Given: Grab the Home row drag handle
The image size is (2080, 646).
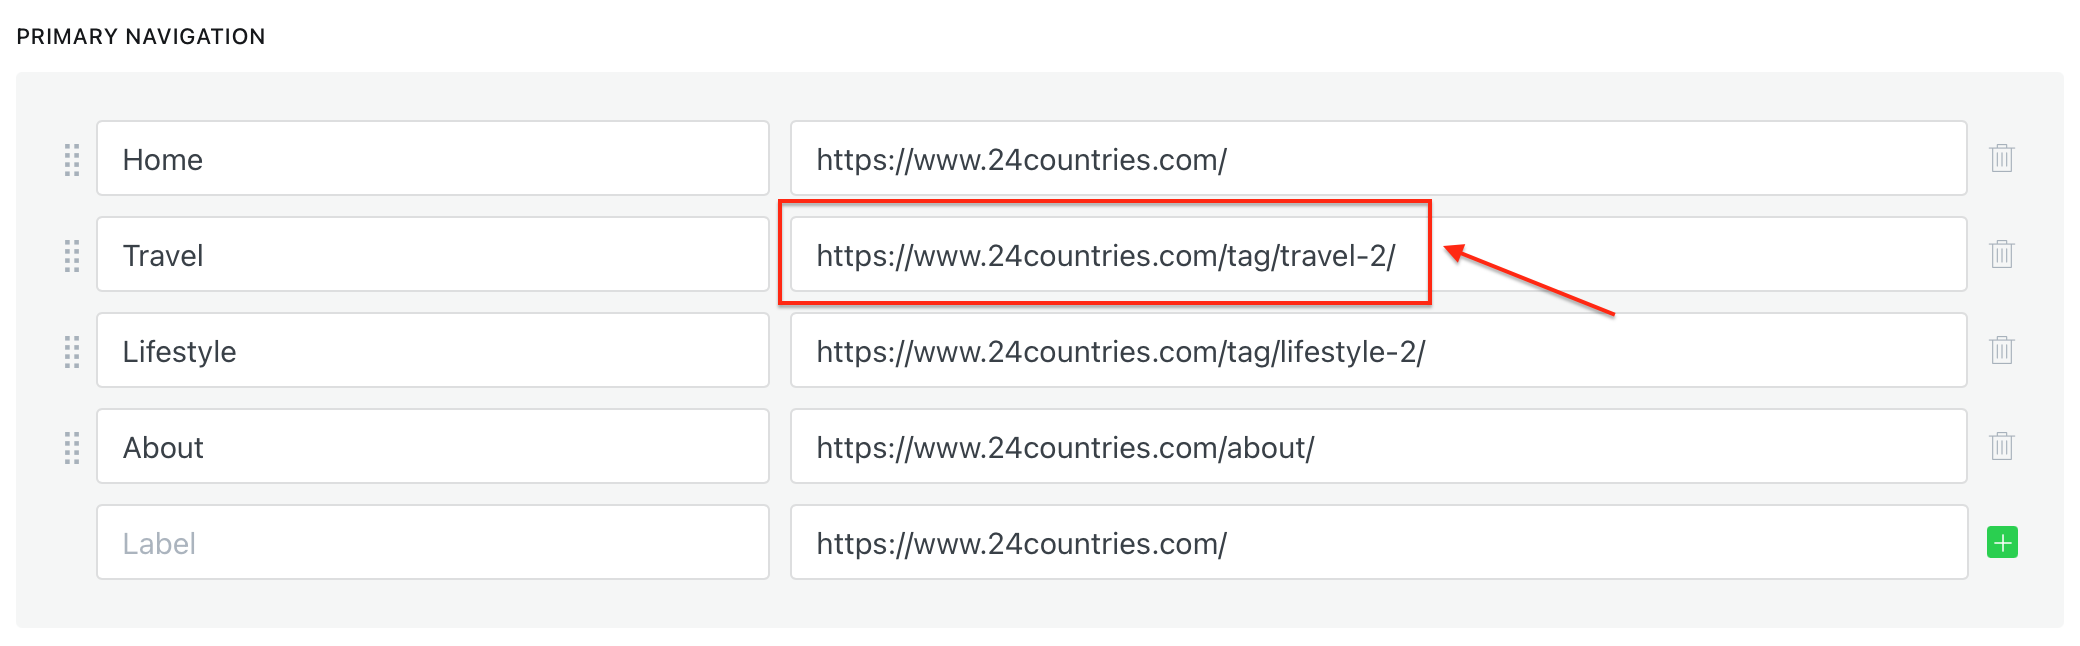Looking at the screenshot, I should [x=72, y=159].
